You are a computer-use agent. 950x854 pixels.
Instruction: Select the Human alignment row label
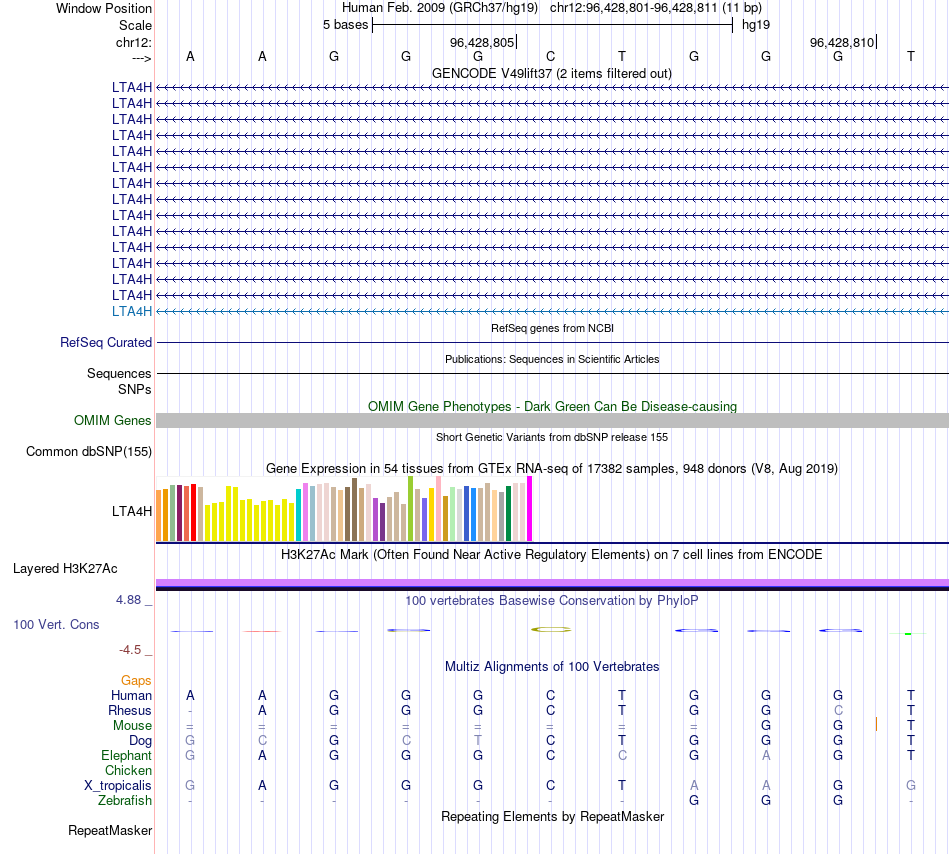(x=131, y=695)
